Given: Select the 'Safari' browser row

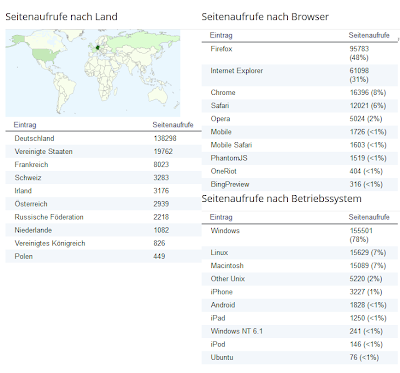Looking at the screenshot, I should [300, 106].
